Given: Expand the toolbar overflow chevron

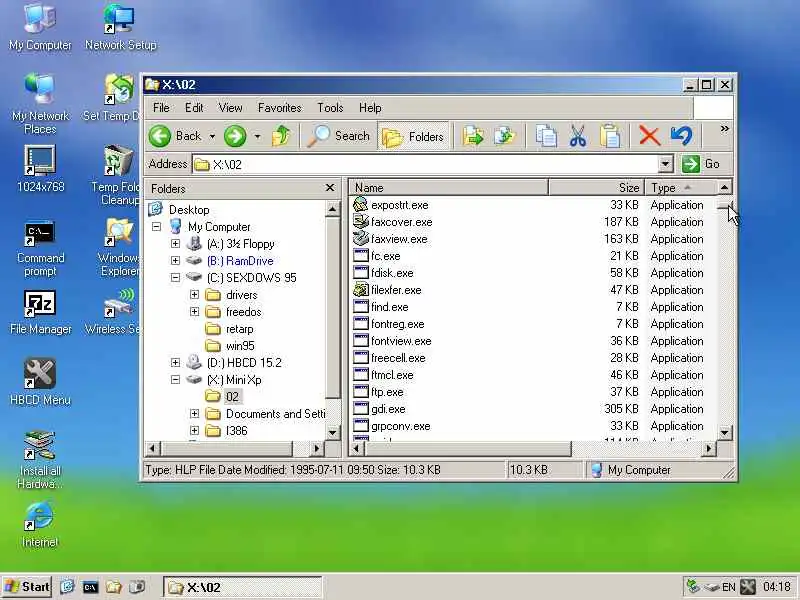Looking at the screenshot, I should pos(724,129).
